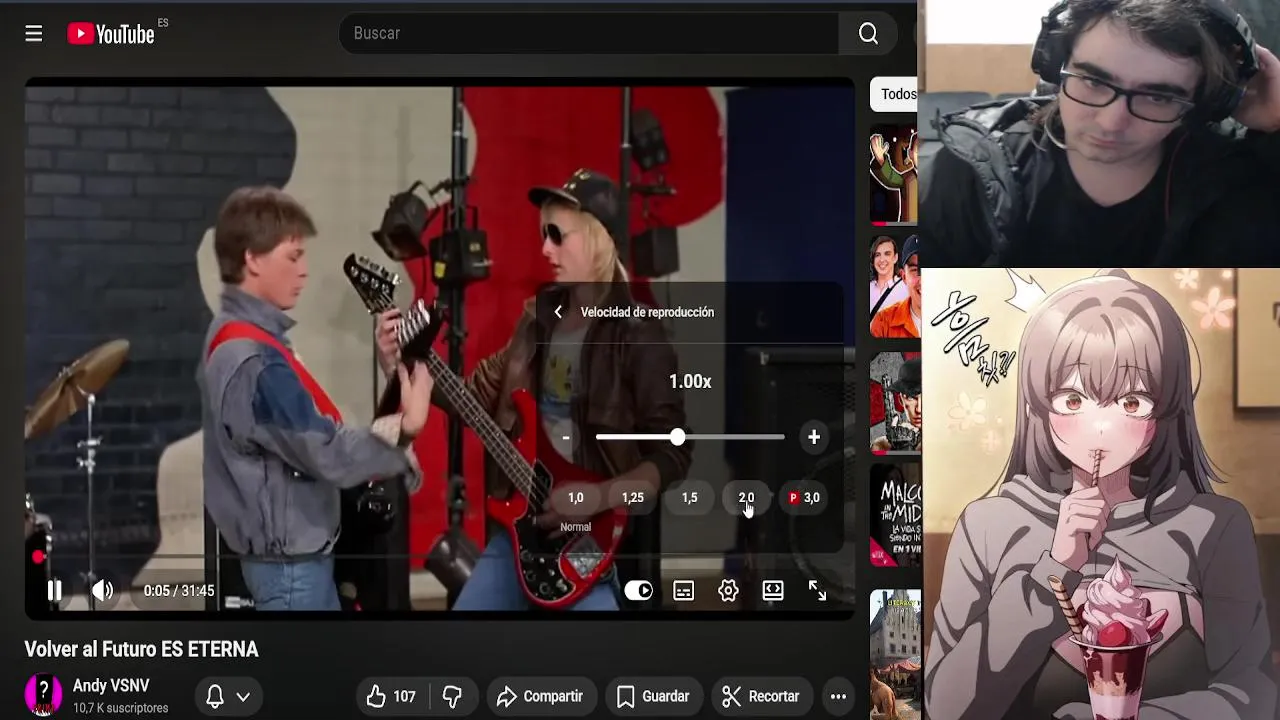
Task: Mute the video volume
Action: (x=102, y=591)
